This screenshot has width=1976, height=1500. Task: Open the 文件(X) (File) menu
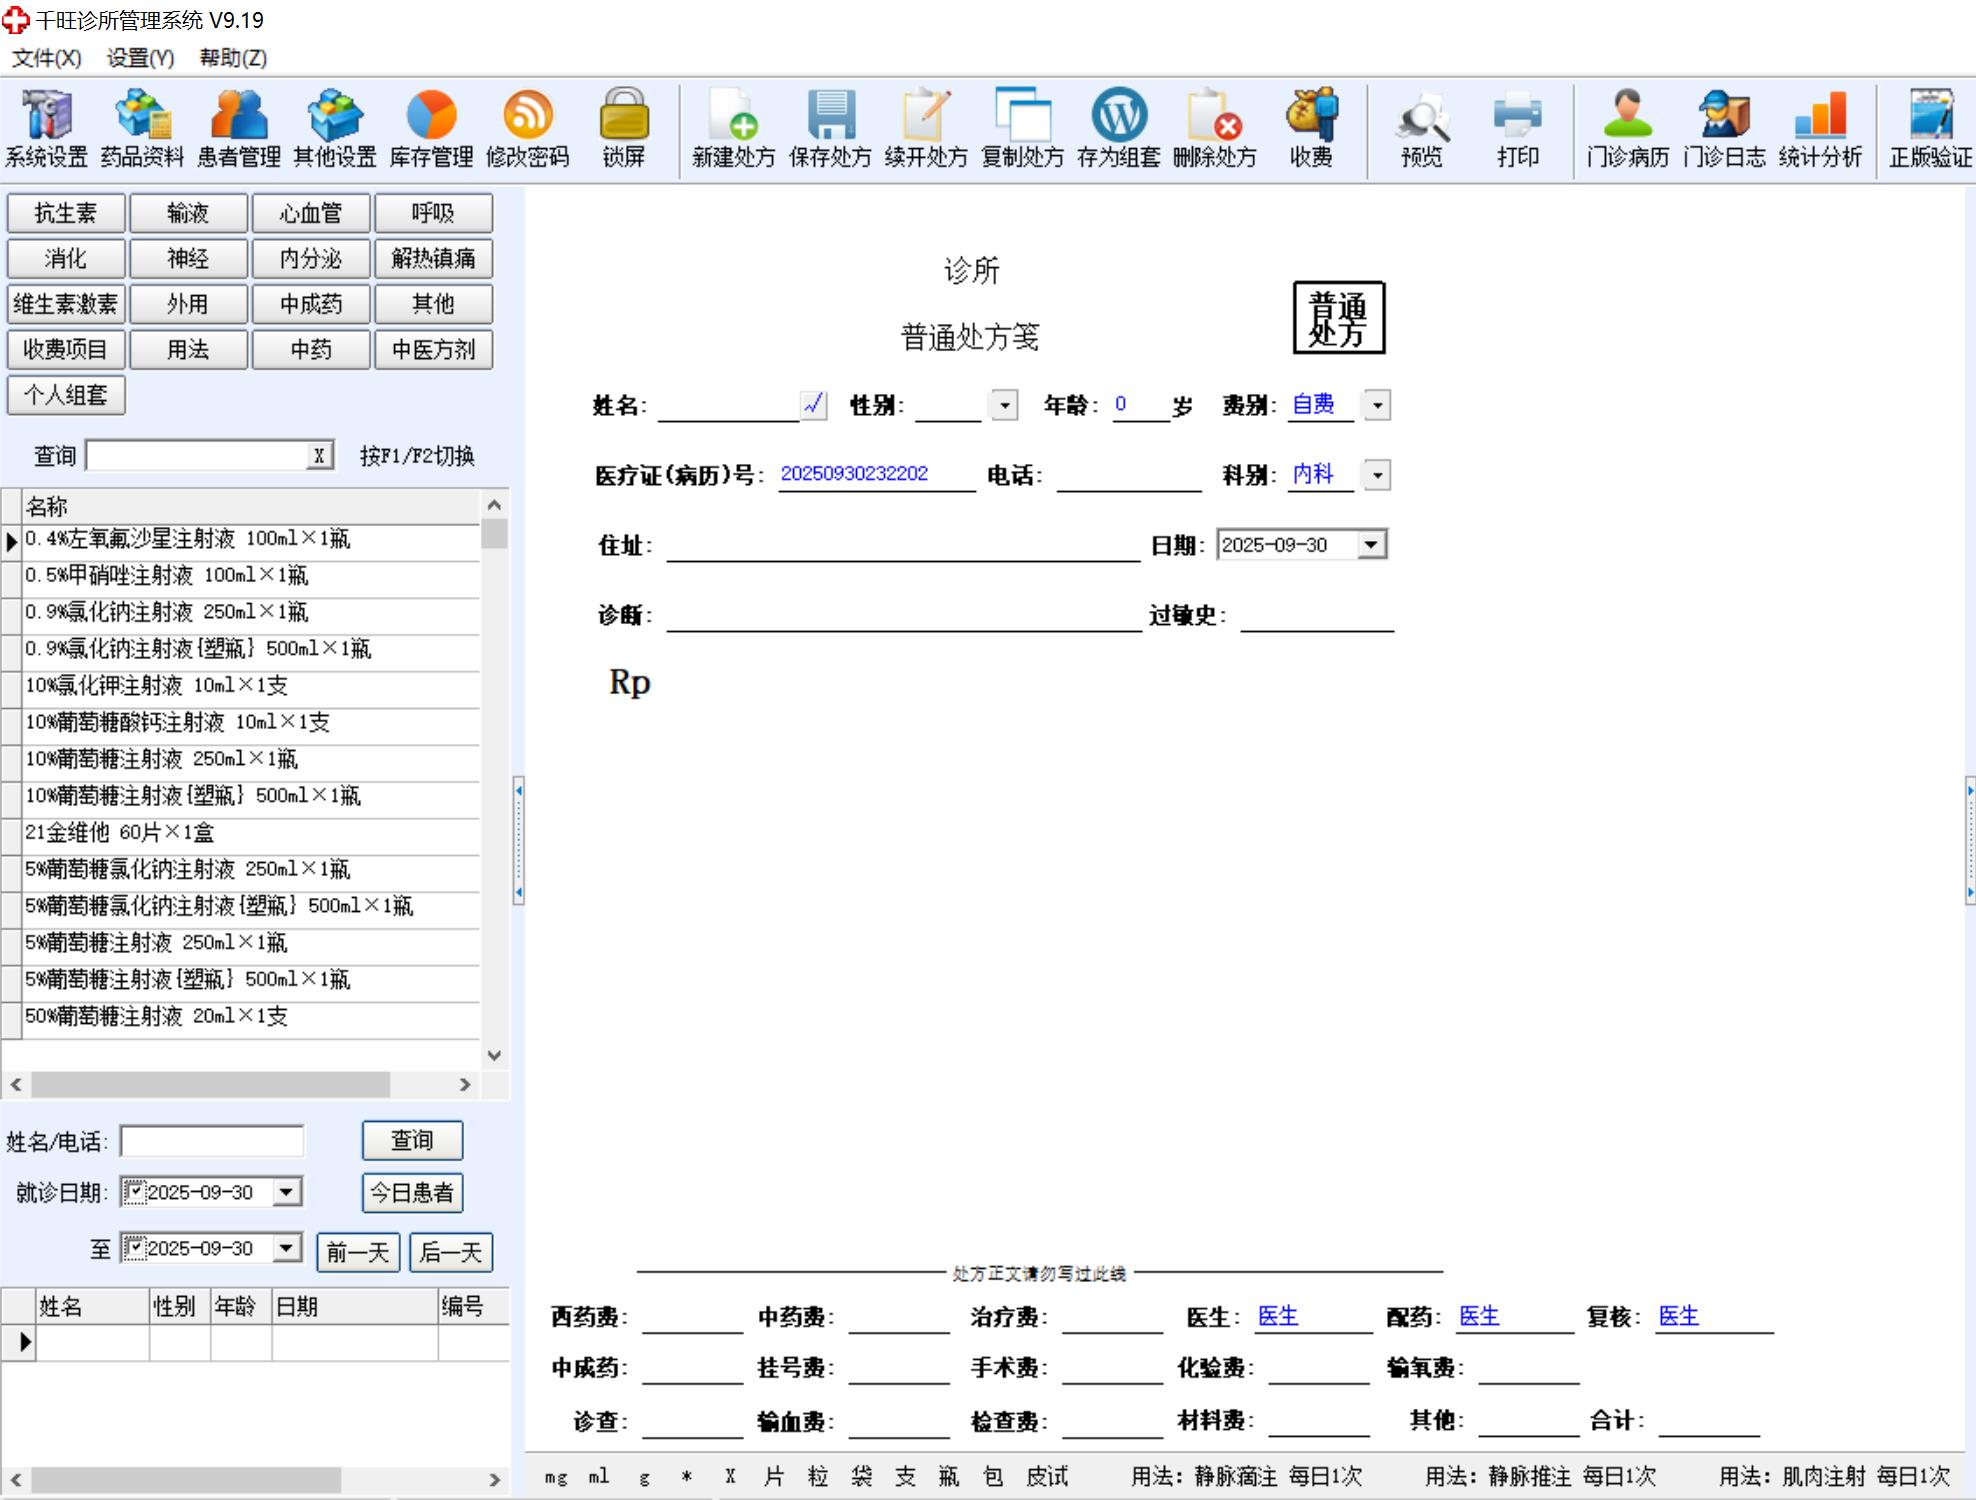click(x=46, y=58)
